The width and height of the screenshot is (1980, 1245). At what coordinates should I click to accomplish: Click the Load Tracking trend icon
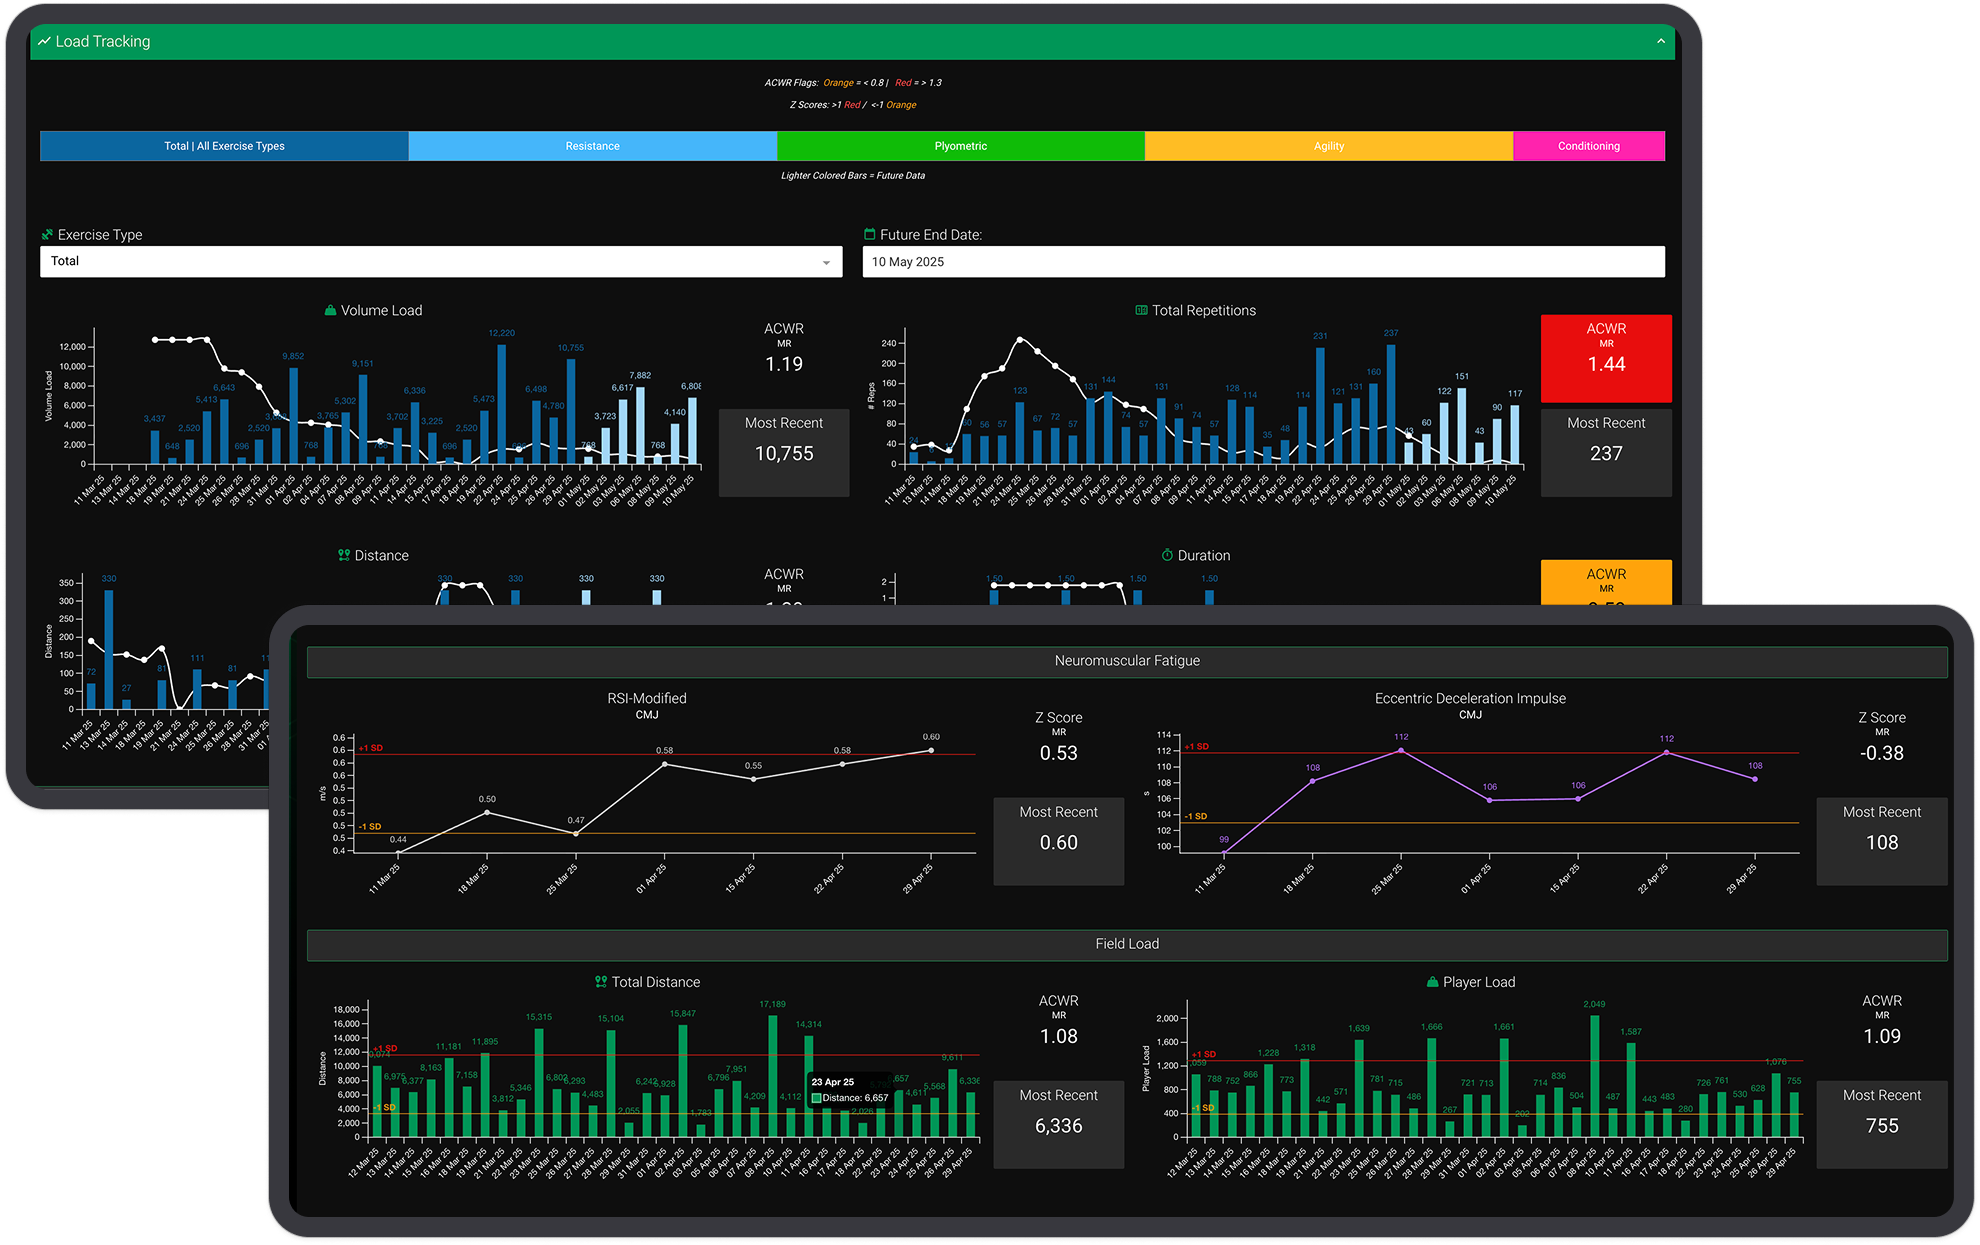tap(44, 41)
